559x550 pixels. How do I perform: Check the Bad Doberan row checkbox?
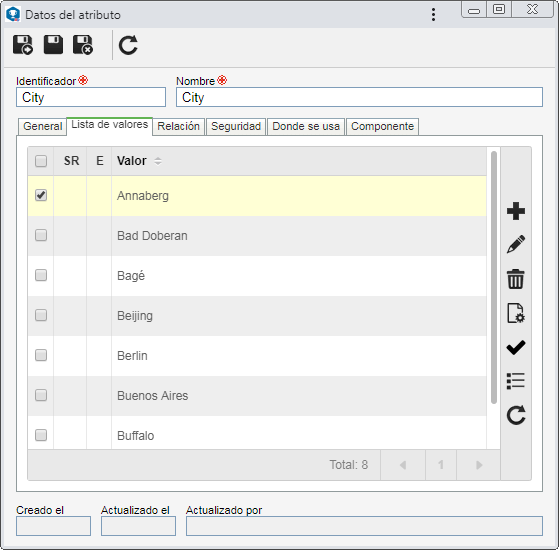click(41, 235)
